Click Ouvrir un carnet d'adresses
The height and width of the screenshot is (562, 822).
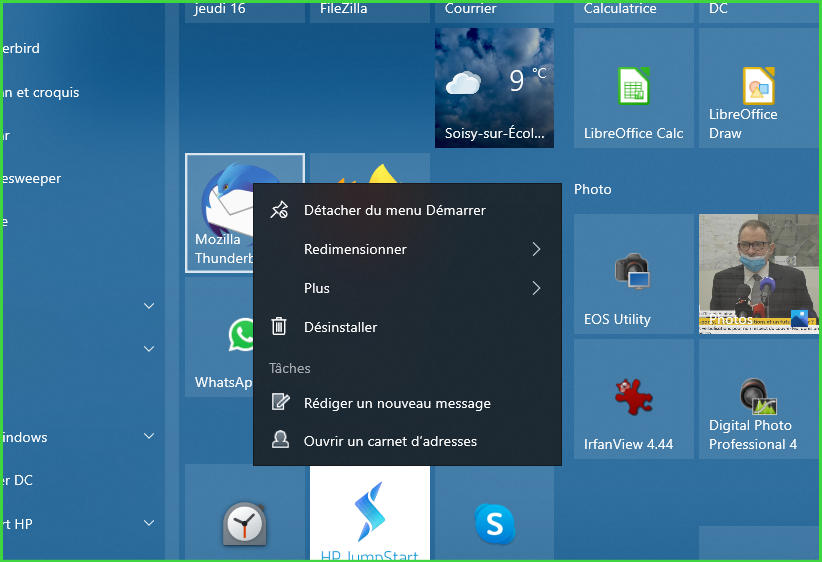(390, 441)
